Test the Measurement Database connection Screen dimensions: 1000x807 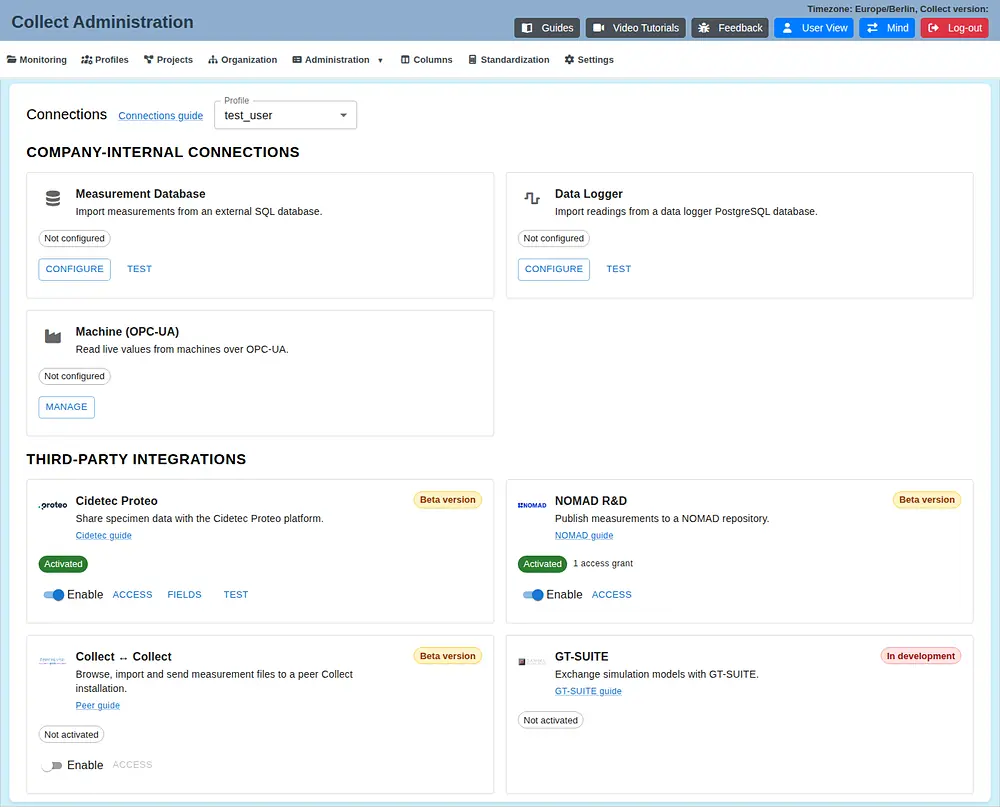click(x=139, y=269)
